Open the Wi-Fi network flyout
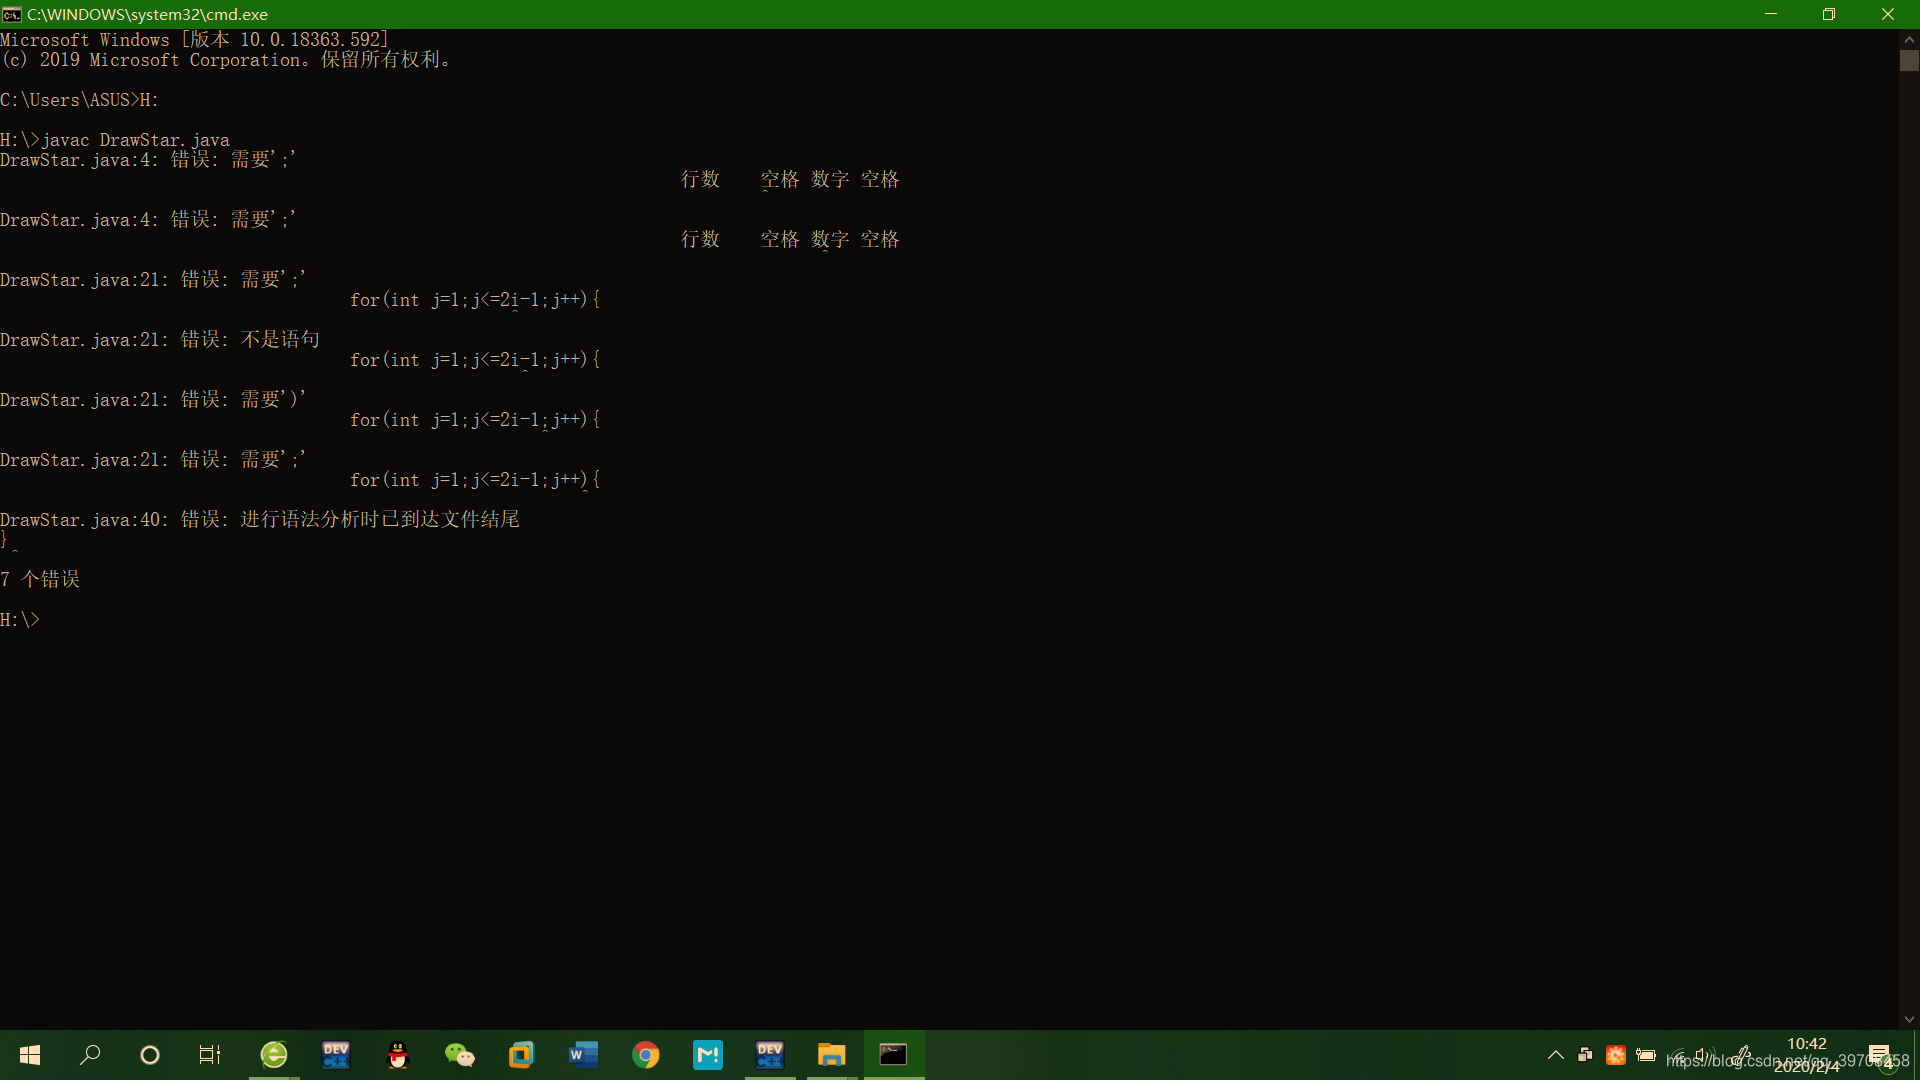Image resolution: width=1920 pixels, height=1080 pixels. point(1677,1055)
